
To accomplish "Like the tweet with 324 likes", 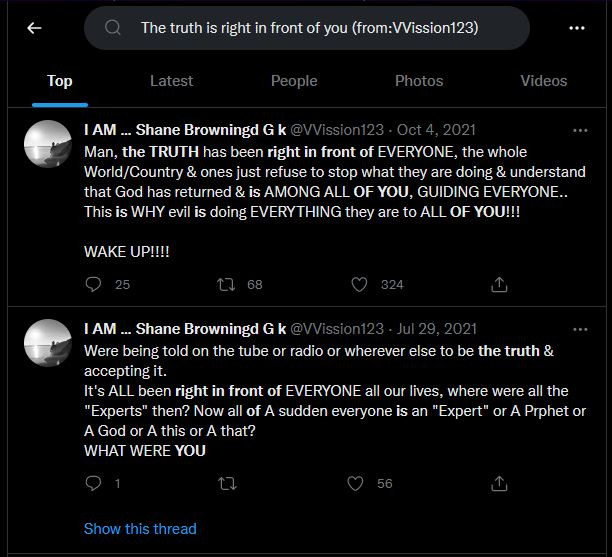I will pyautogui.click(x=360, y=284).
